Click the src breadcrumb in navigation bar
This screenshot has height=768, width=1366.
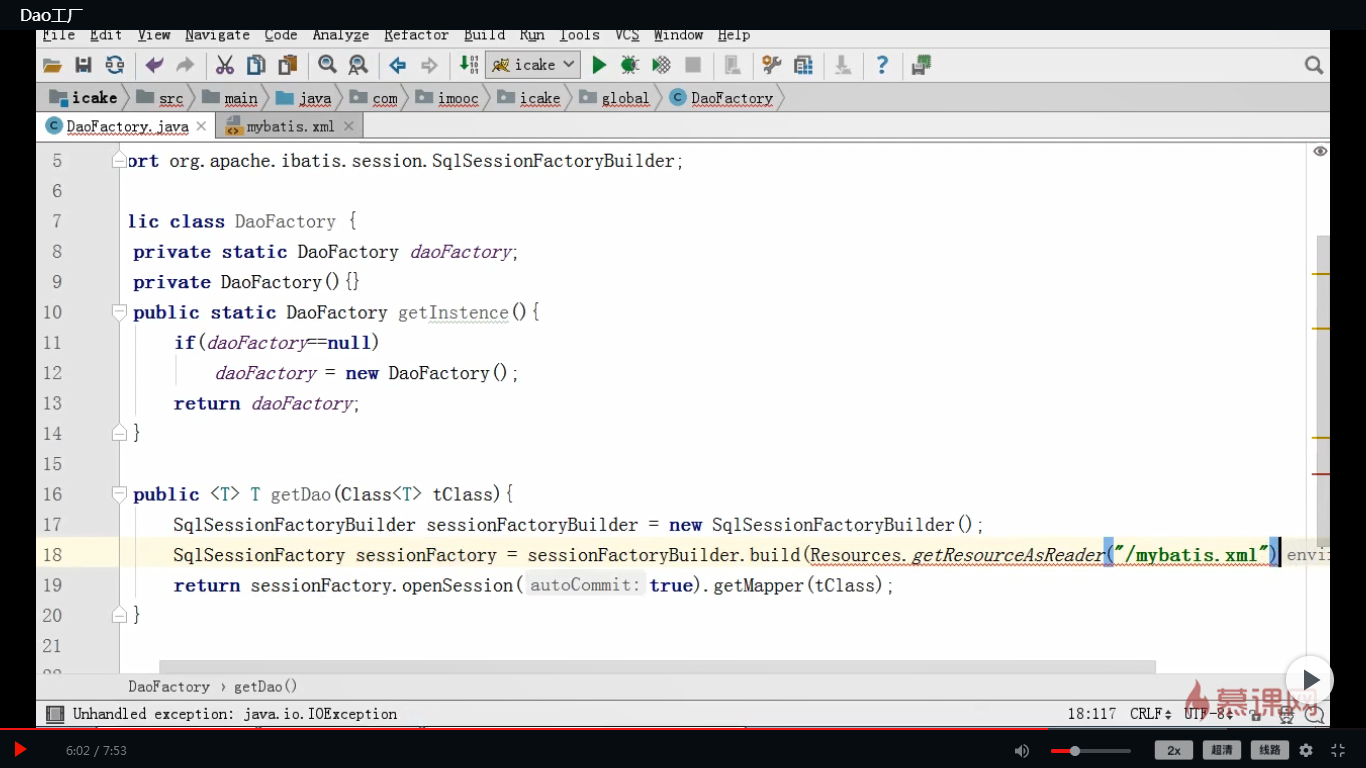160,98
